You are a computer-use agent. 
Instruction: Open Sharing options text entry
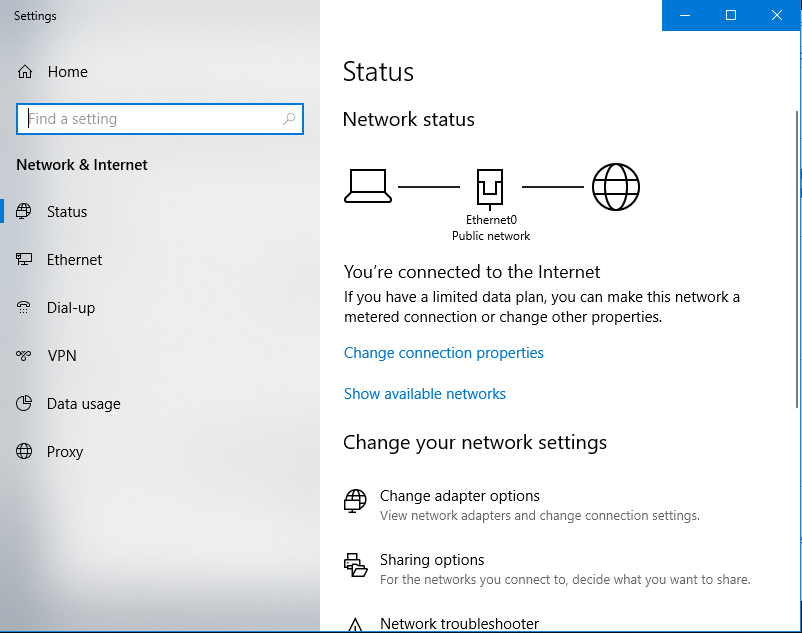432,560
